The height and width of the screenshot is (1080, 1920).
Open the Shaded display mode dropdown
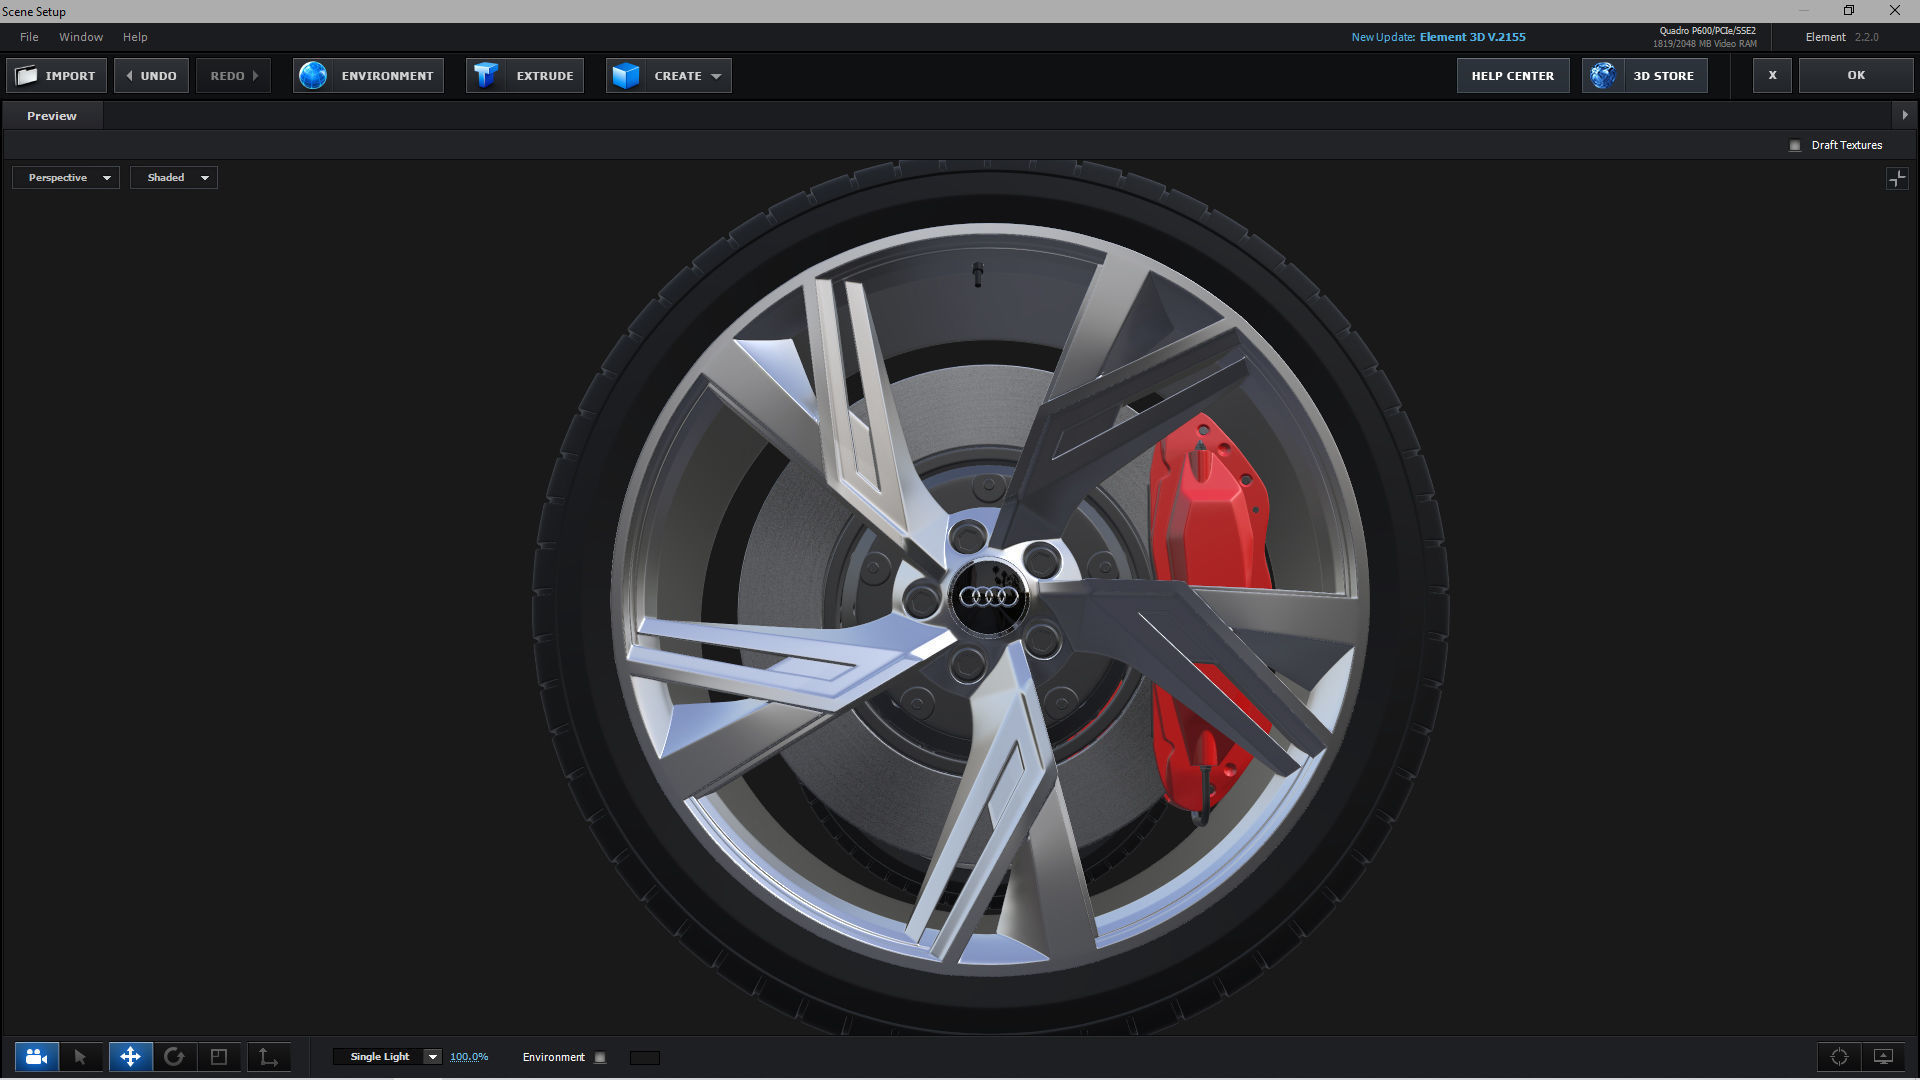(x=174, y=178)
